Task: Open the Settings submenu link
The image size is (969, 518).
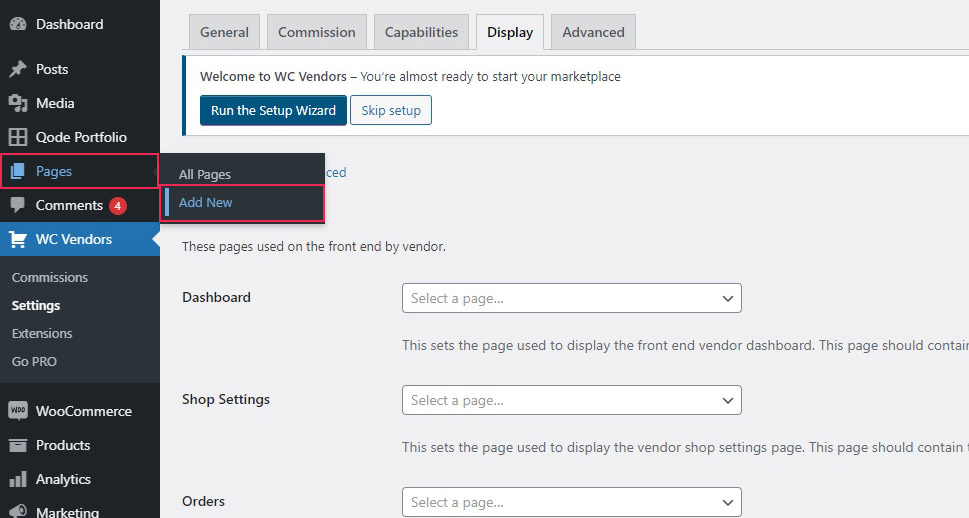Action: (36, 305)
